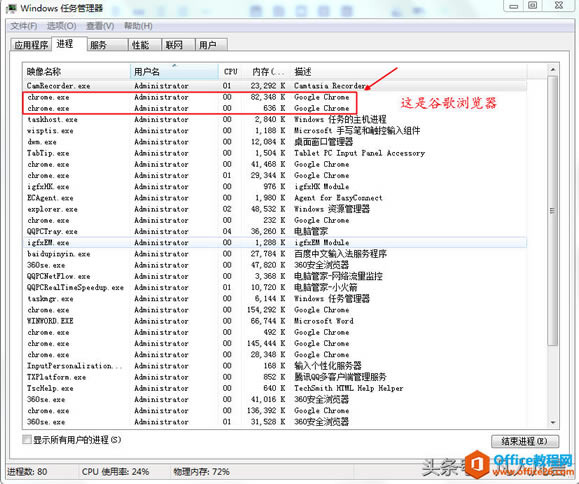Select the QQPCTray.exe process
The image size is (579, 484).
tap(275, 231)
